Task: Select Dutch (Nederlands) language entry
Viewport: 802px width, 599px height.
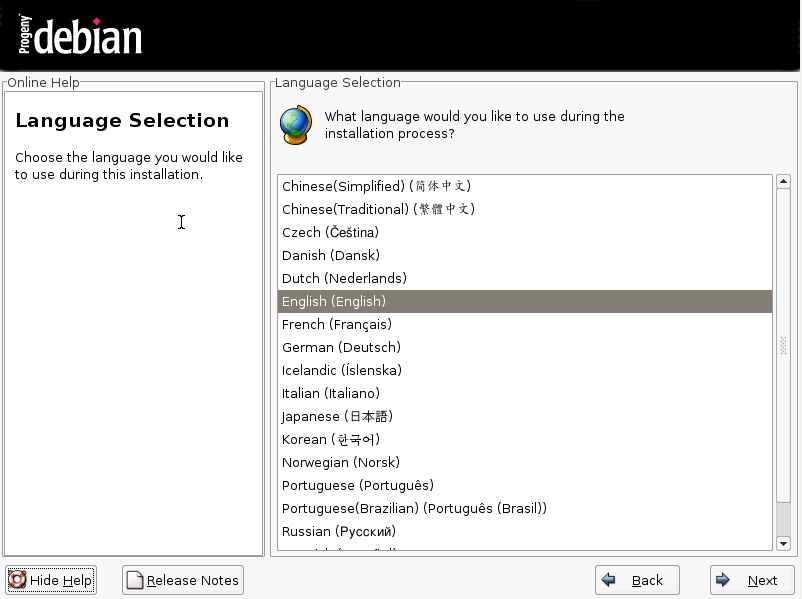Action: tap(344, 278)
